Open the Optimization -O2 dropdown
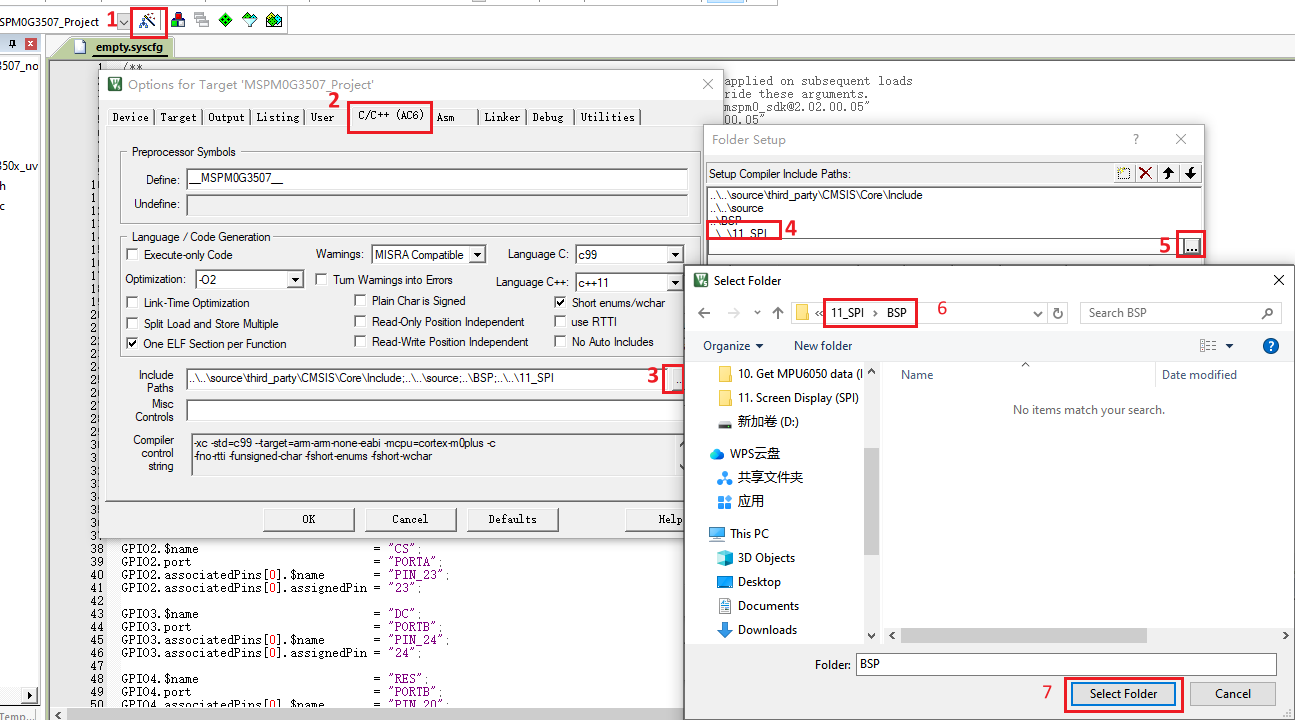The height and width of the screenshot is (720, 1295). (x=295, y=280)
